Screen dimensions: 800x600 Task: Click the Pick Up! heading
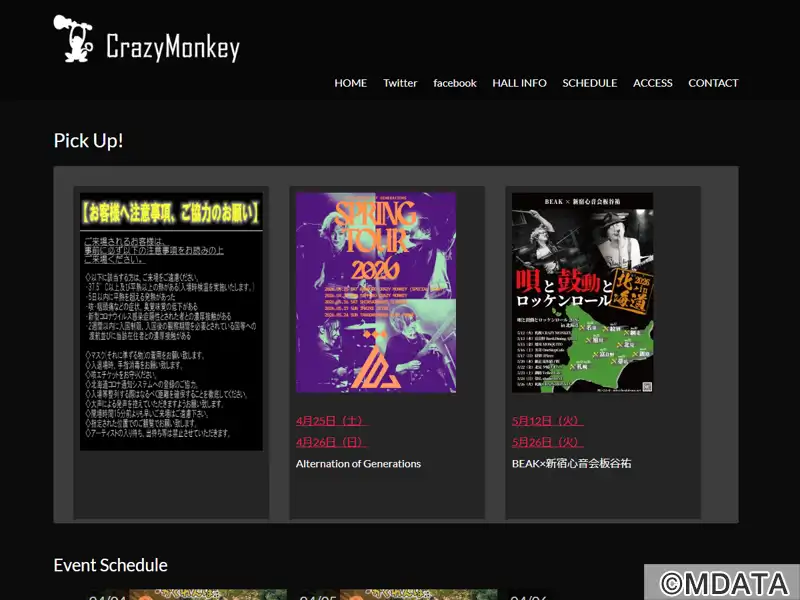88,141
